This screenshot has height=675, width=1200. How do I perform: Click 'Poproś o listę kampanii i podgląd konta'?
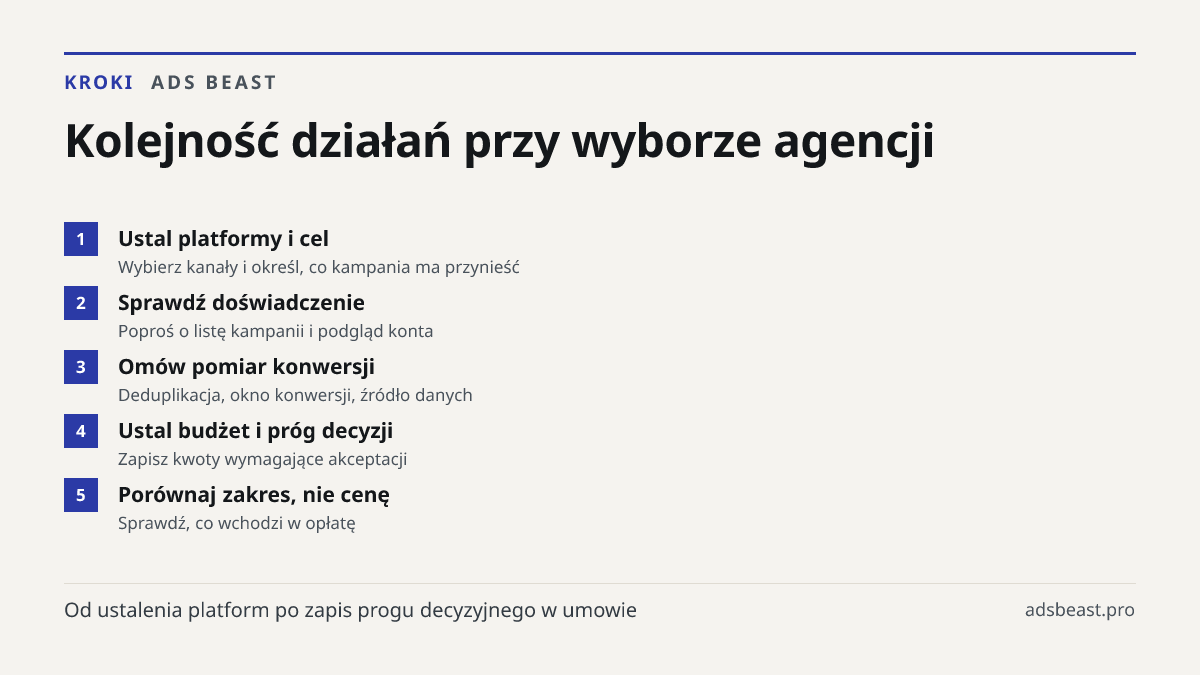pyautogui.click(x=275, y=332)
